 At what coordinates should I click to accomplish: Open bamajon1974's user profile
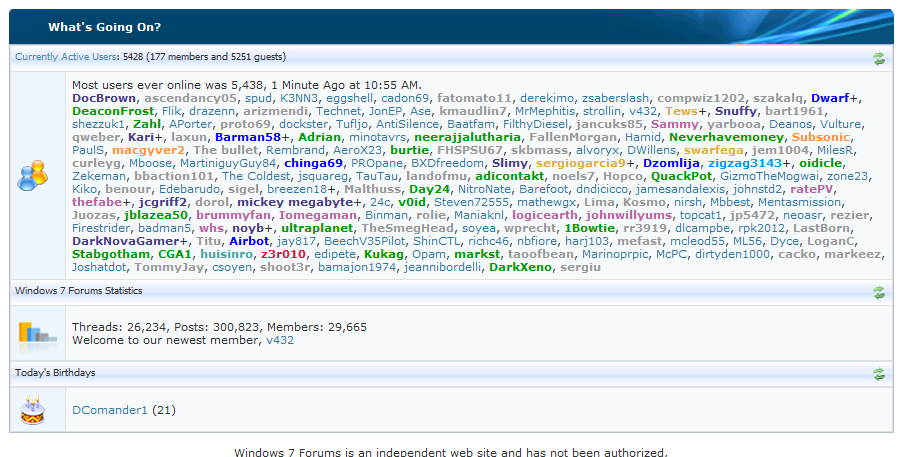[x=358, y=267]
